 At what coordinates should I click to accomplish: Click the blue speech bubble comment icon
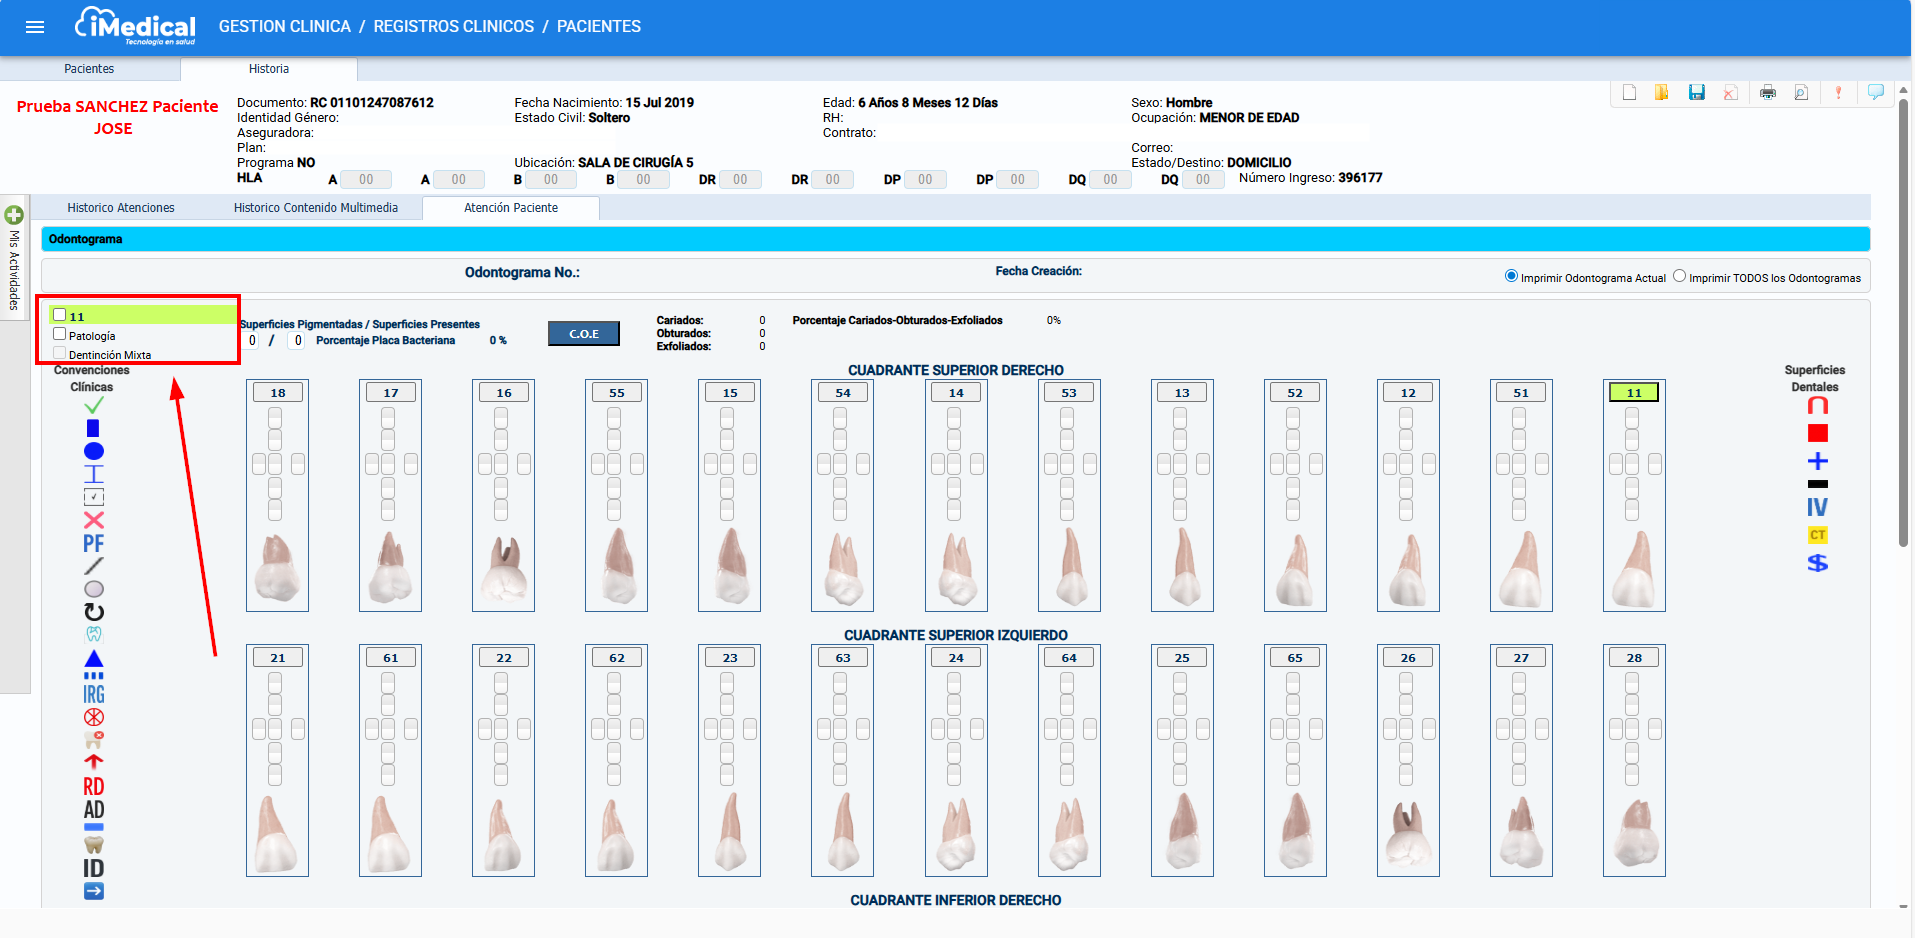pyautogui.click(x=1875, y=93)
